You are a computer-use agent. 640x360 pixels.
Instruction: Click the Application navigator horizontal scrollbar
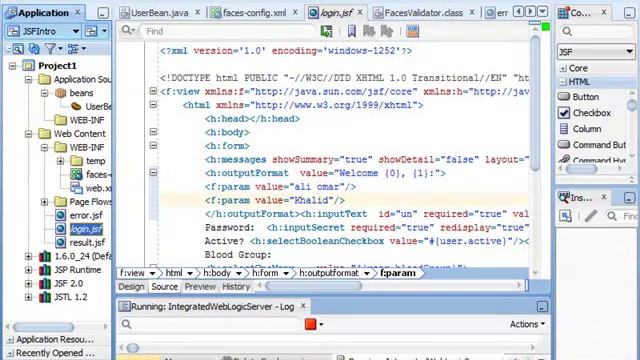(x=43, y=327)
